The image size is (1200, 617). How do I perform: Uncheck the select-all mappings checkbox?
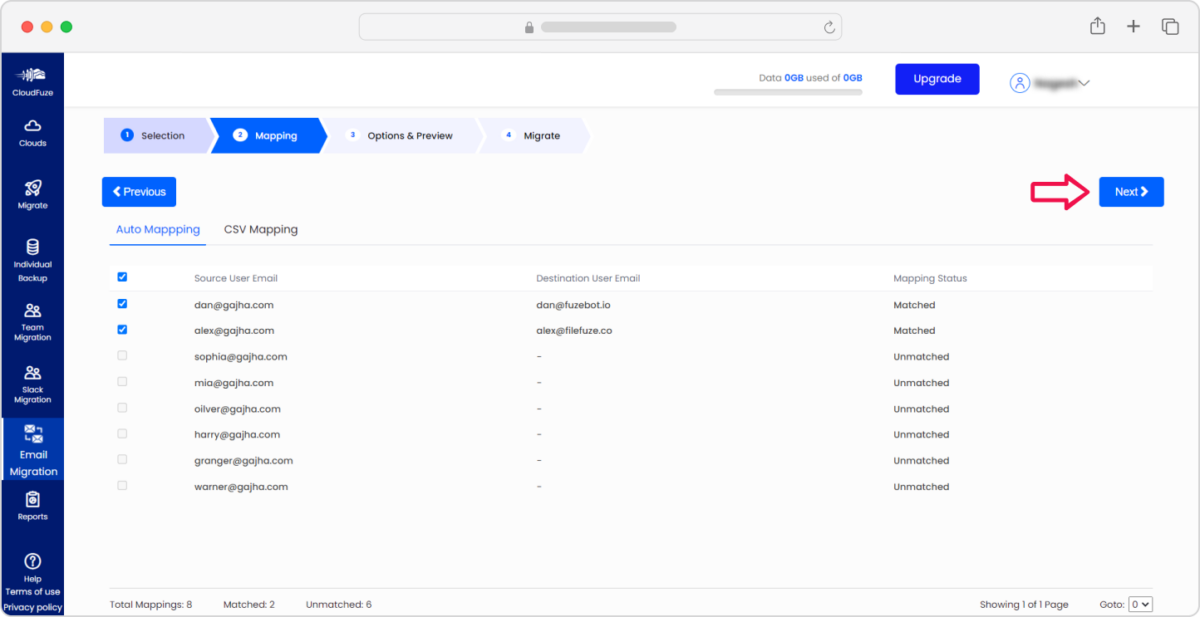pyautogui.click(x=121, y=277)
